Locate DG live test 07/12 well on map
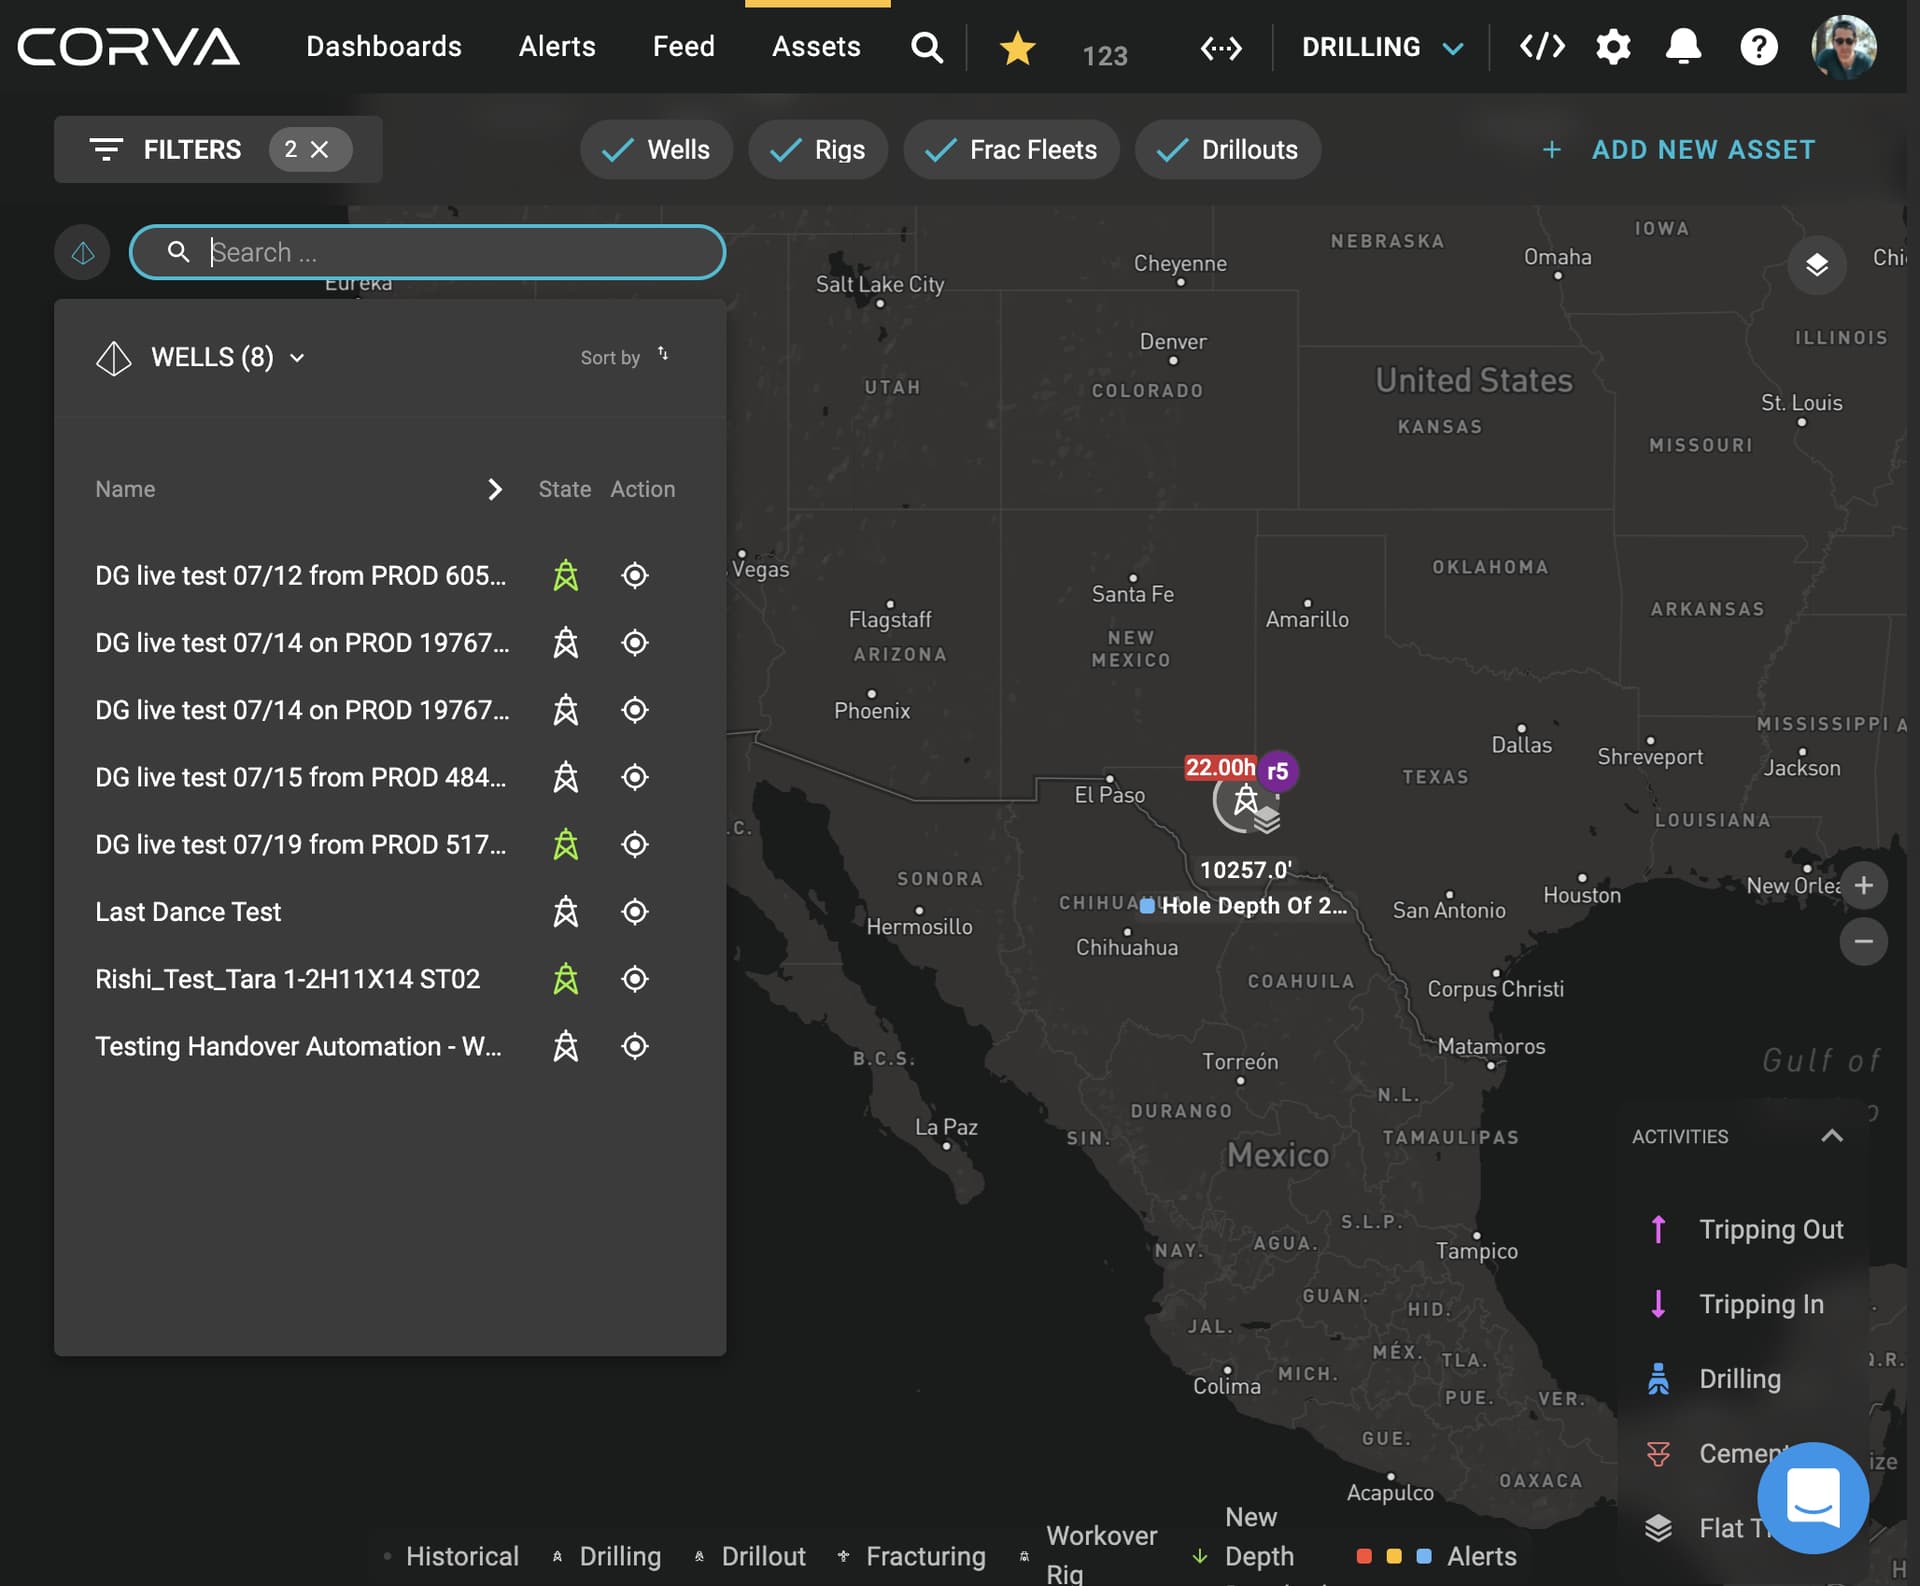The height and width of the screenshot is (1586, 1920). click(635, 576)
